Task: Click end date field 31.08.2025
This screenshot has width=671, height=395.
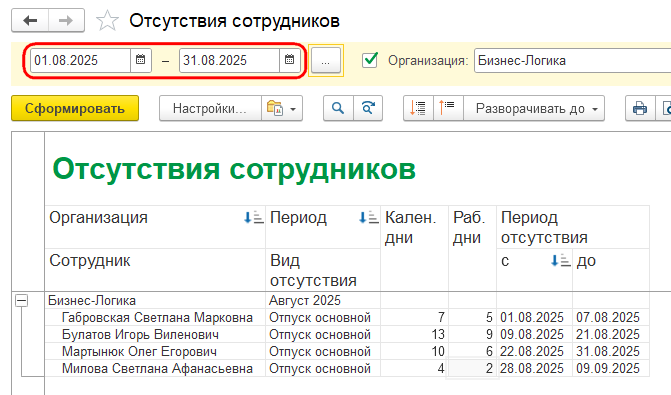Action: coord(229,60)
